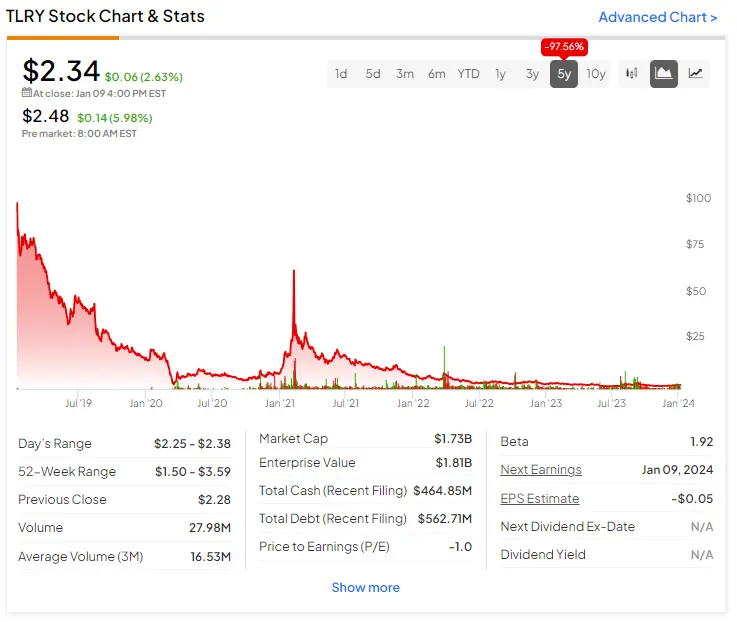Click the -97.56% change badge
The width and height of the screenshot is (737, 622).
[564, 47]
